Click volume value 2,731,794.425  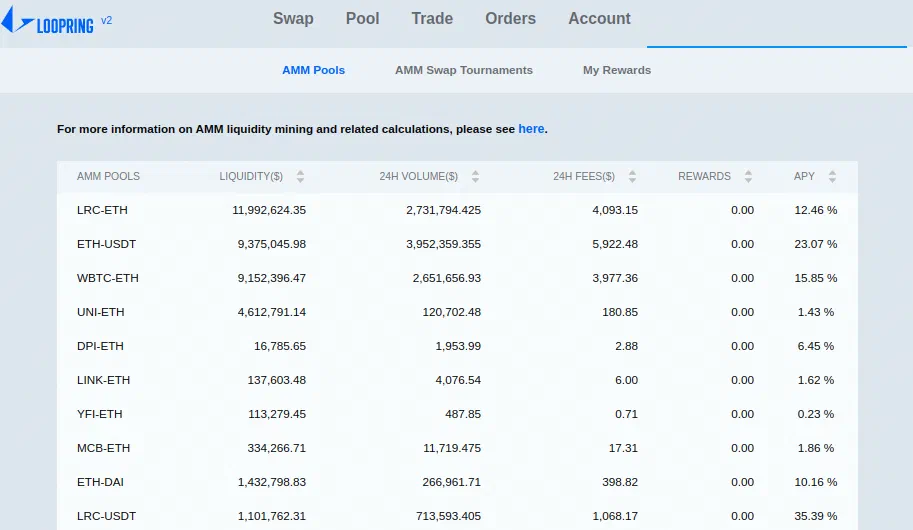pyautogui.click(x=444, y=210)
